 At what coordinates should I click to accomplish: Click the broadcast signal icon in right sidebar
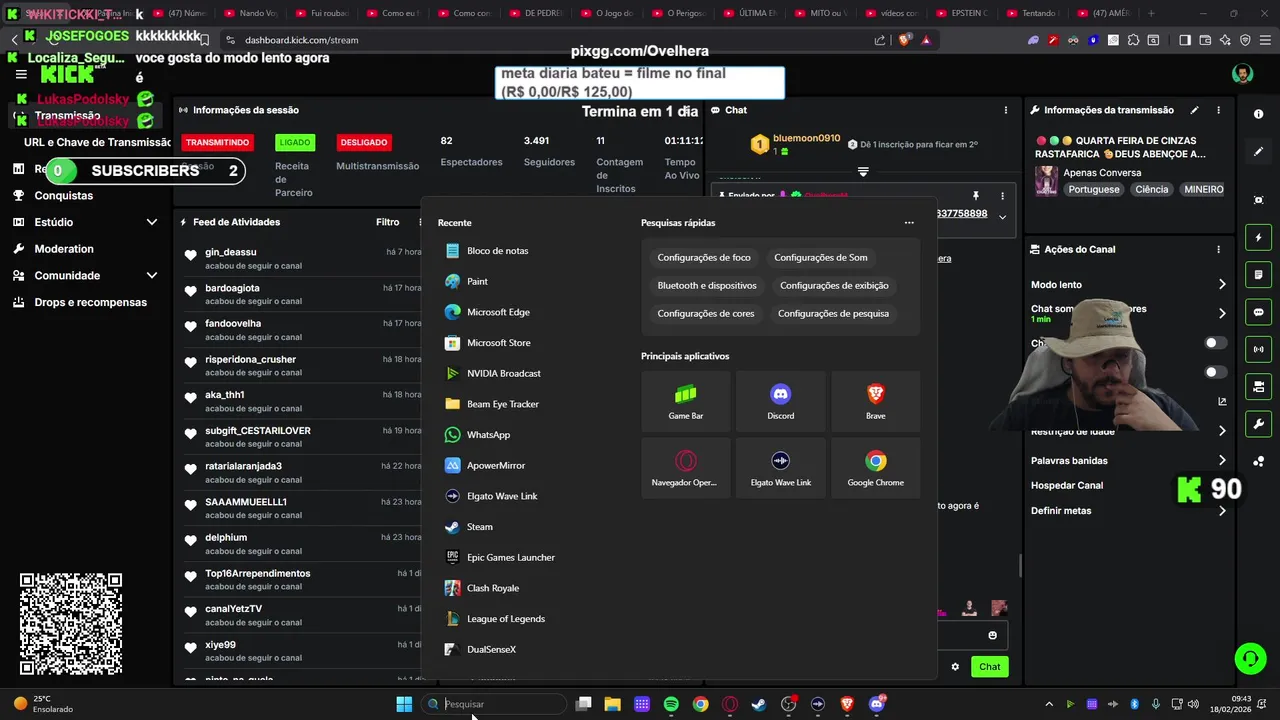1258,349
